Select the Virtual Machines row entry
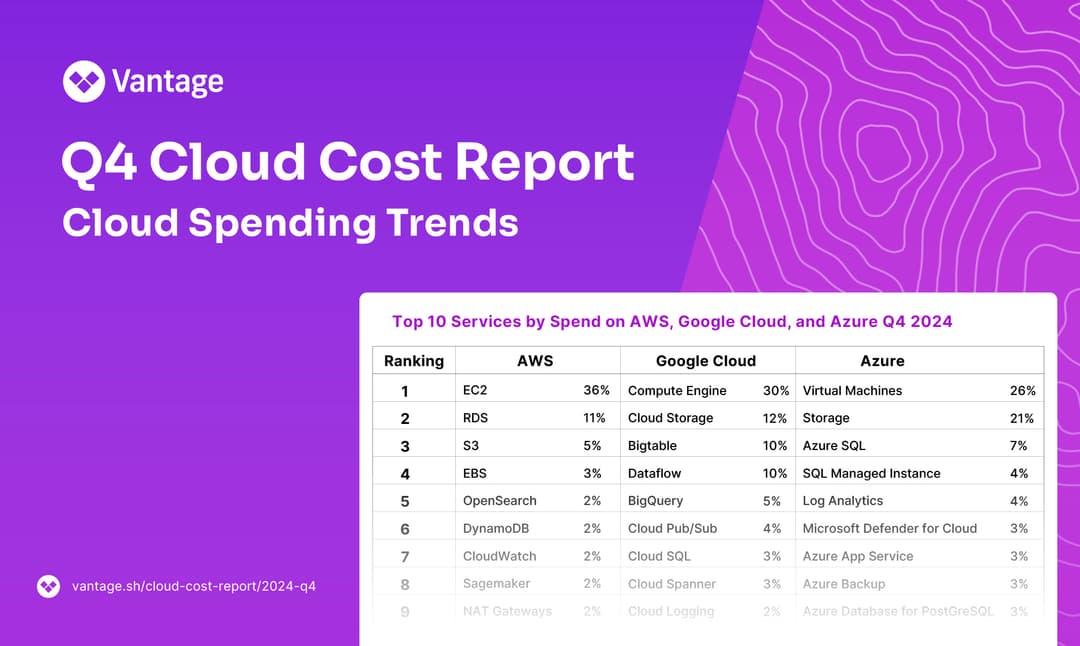 852,390
